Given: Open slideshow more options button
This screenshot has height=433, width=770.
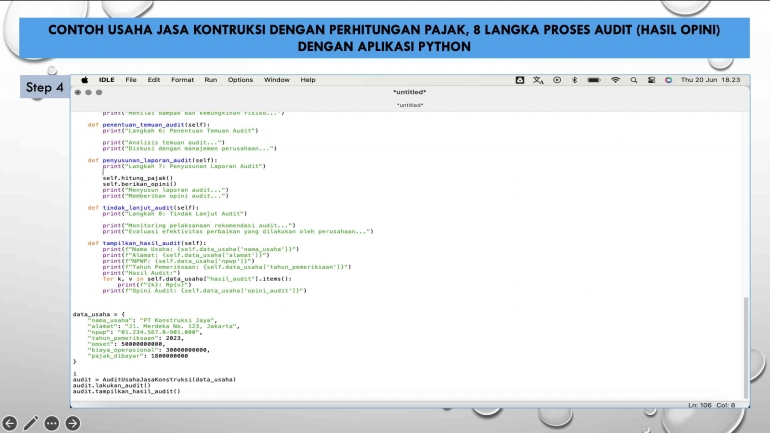Looking at the screenshot, I should (x=52, y=423).
